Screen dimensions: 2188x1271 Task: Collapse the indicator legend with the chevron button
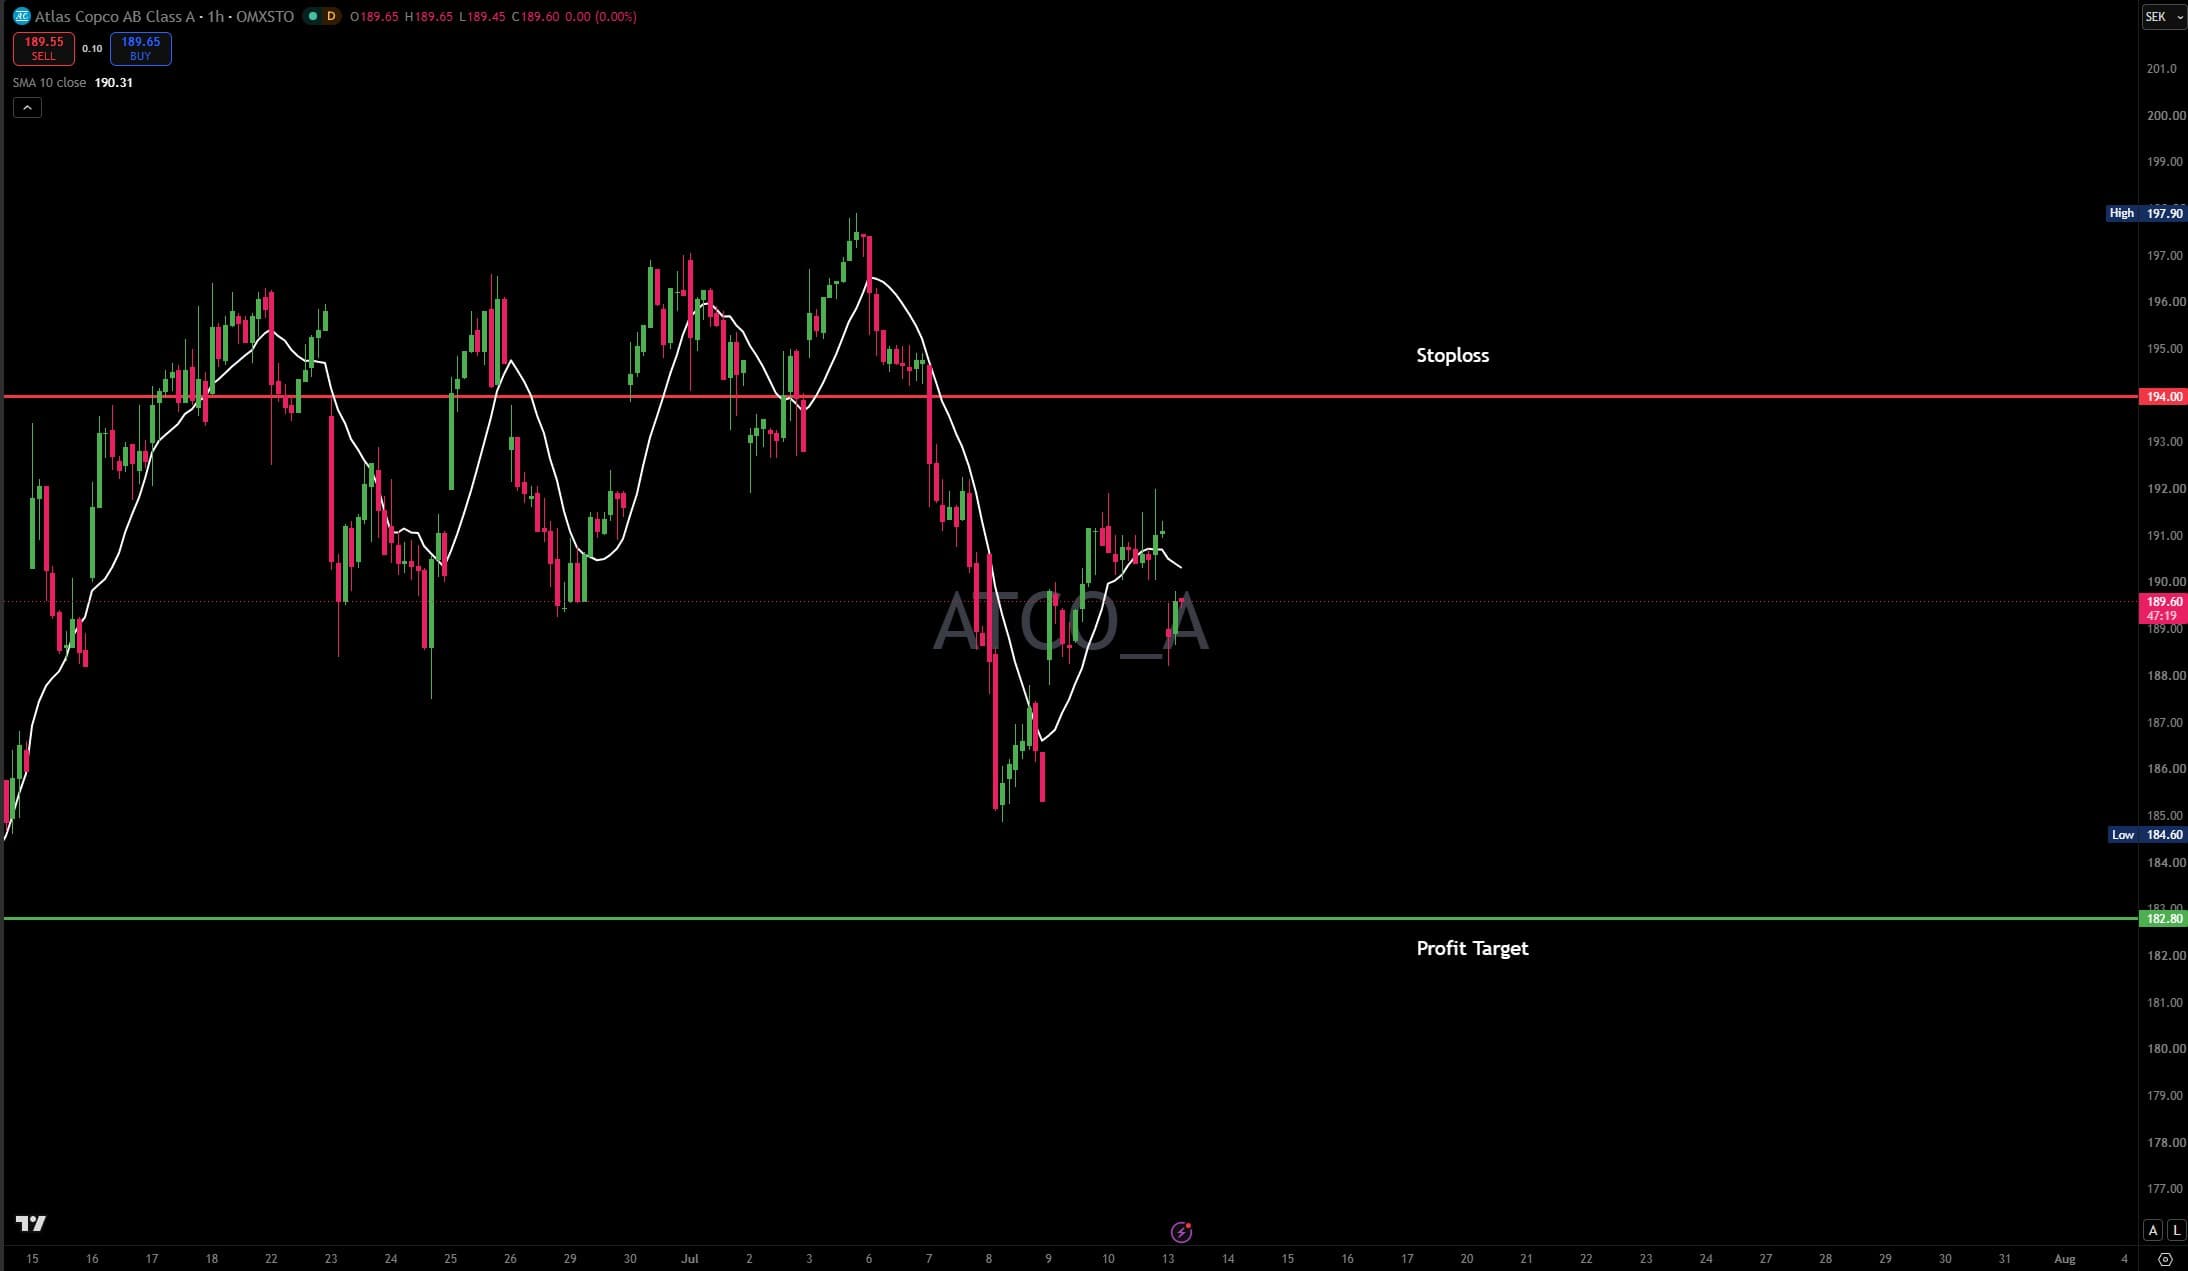(x=27, y=107)
